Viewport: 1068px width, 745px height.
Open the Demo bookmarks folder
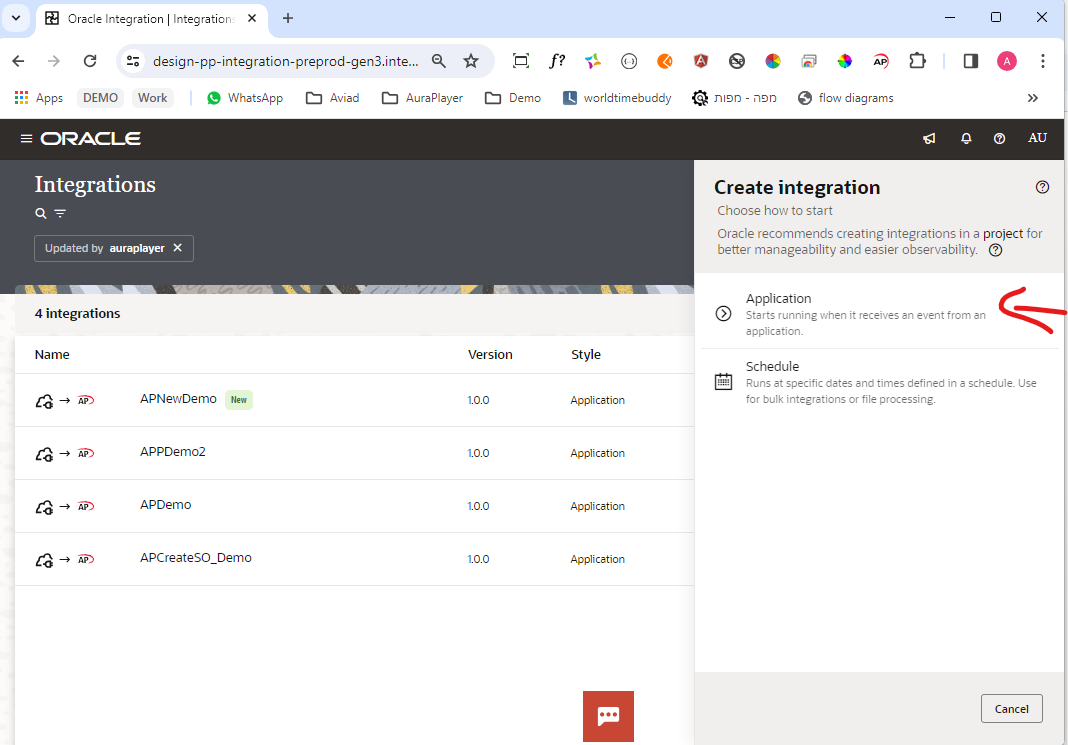pyautogui.click(x=513, y=98)
